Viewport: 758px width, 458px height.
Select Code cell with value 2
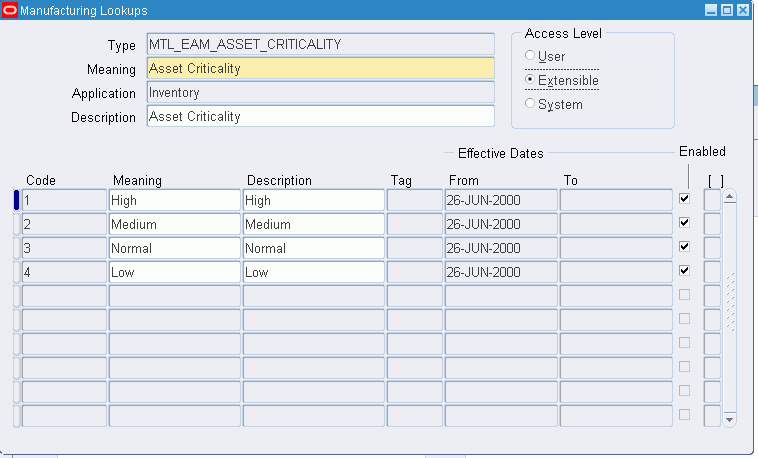64,224
